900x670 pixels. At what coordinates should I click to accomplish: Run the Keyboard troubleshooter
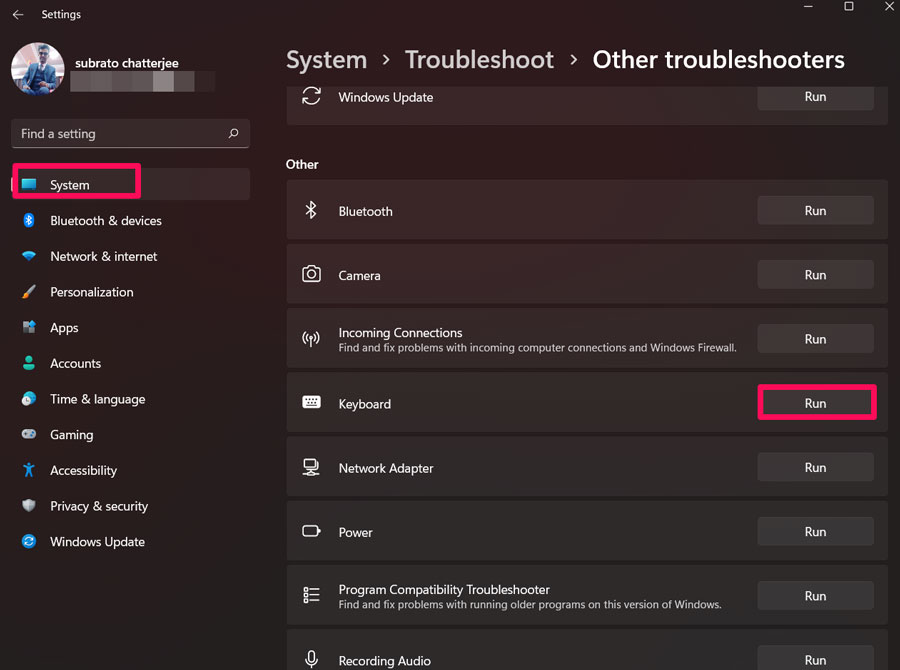point(816,403)
